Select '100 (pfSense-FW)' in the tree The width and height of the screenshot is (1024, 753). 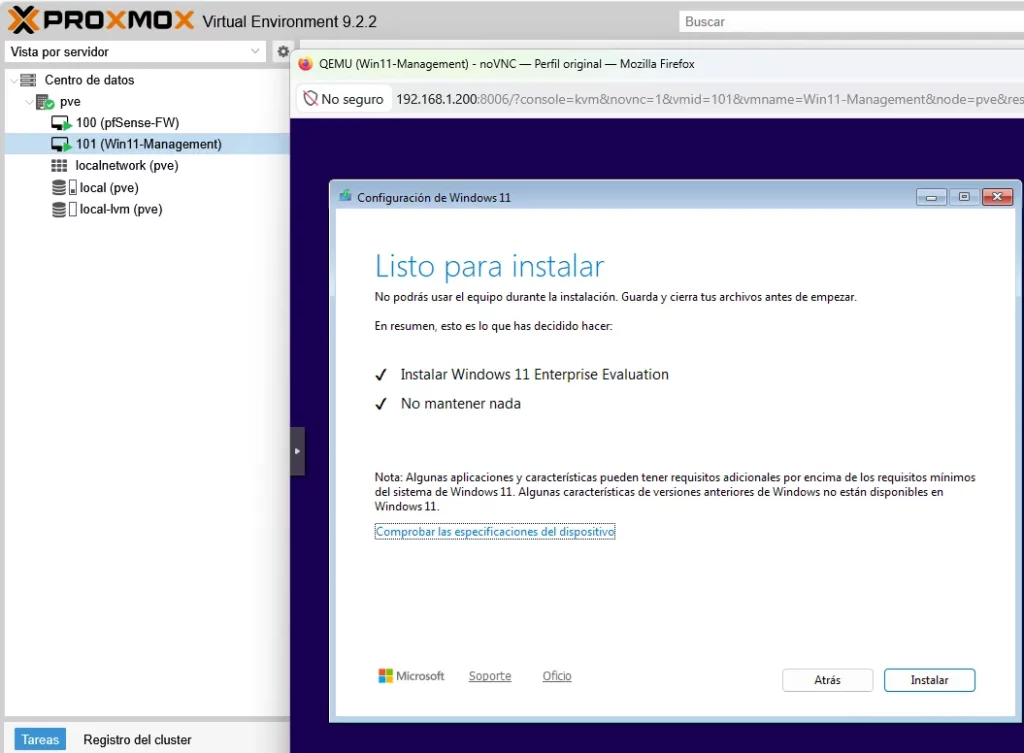coord(127,123)
